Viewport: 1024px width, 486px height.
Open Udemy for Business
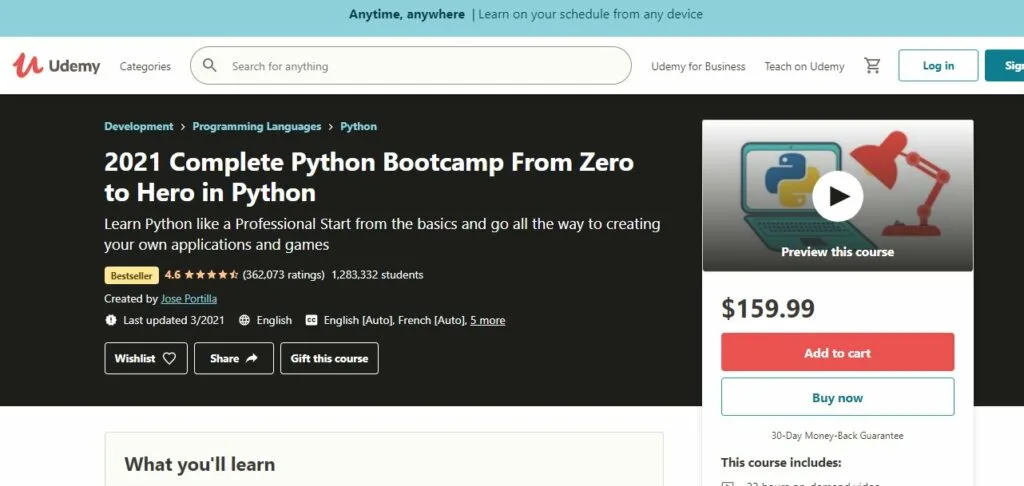click(x=698, y=66)
